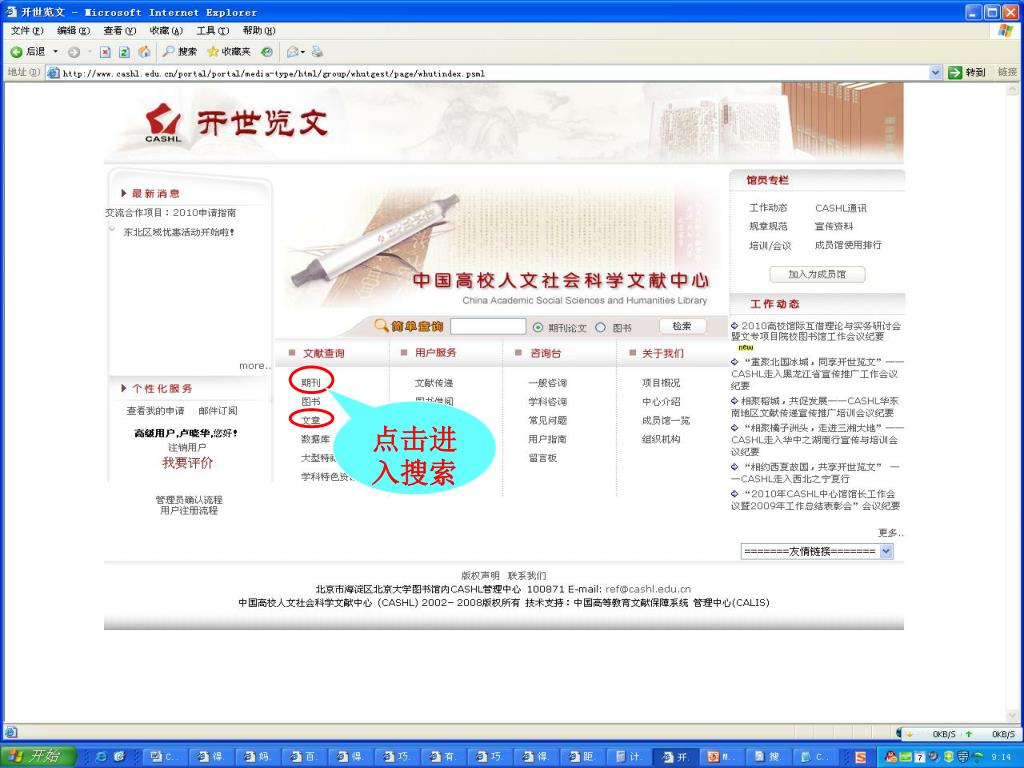Switch to the taskbar window labeled 搜
Image resolution: width=1024 pixels, height=768 pixels.
[767, 756]
